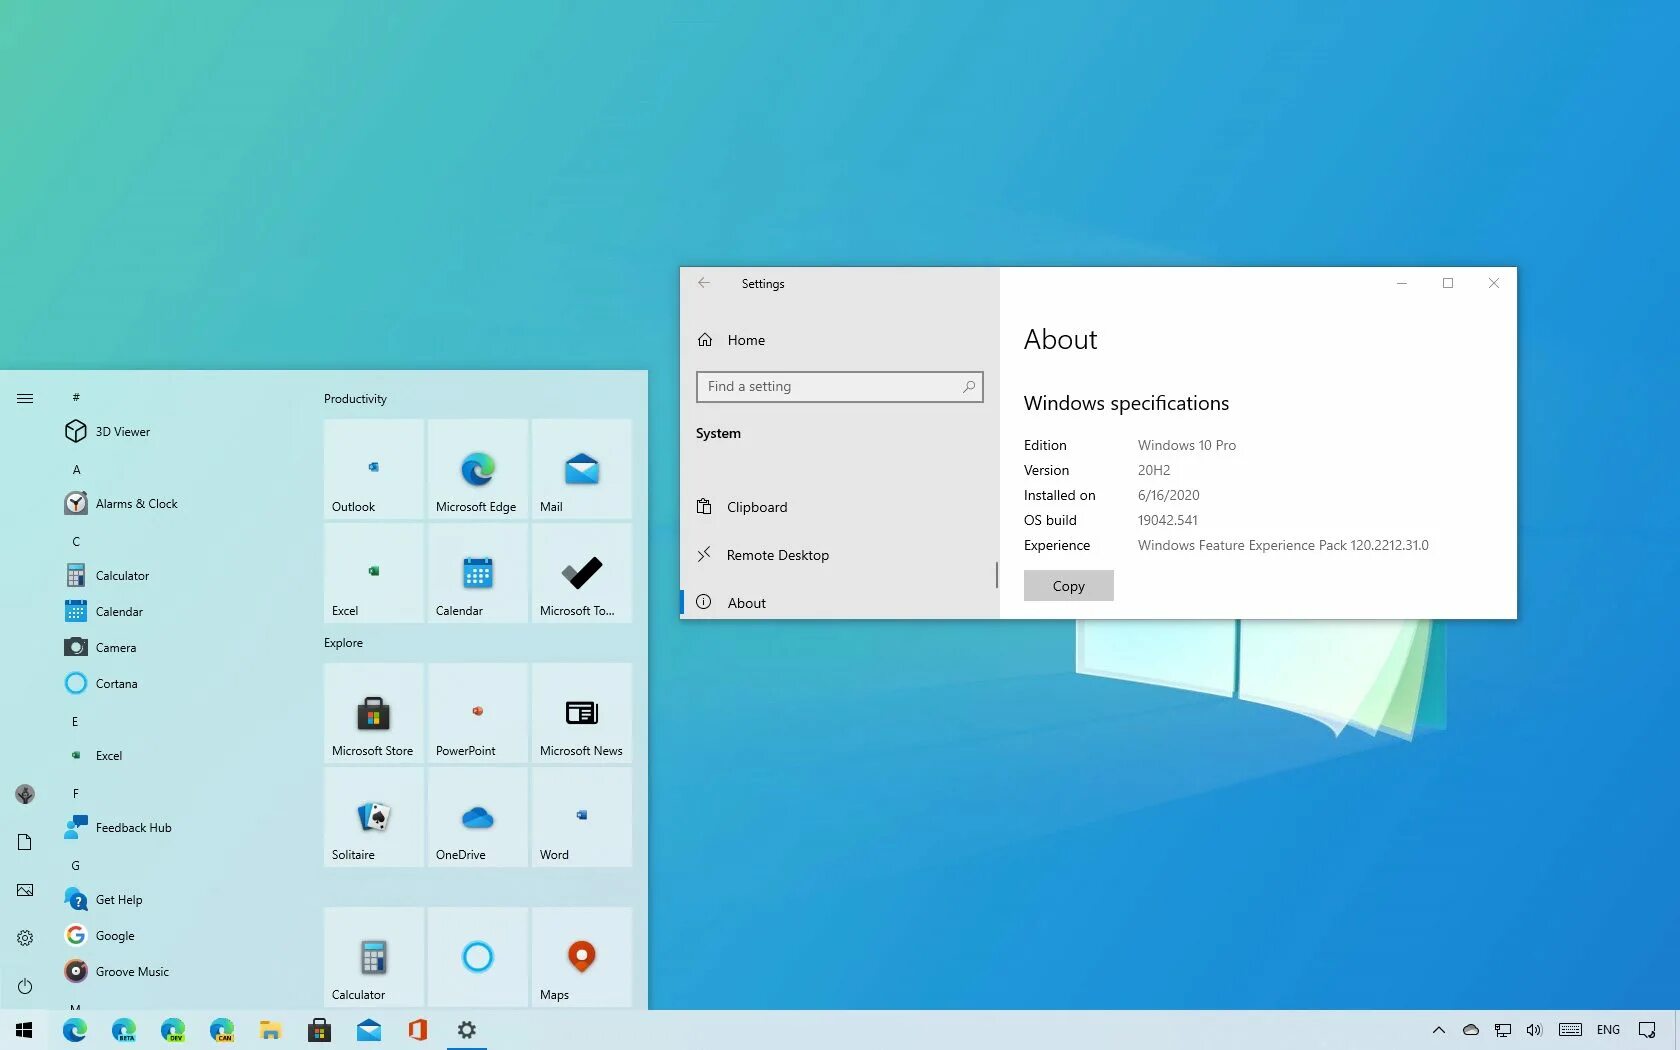Open Mail from the taskbar
1680x1050 pixels.
click(368, 1030)
